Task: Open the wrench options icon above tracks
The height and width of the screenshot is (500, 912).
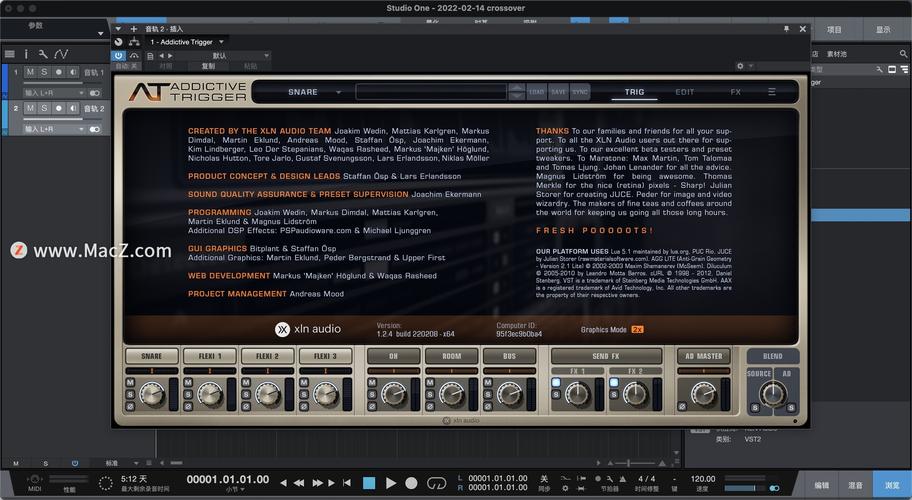Action: (43, 54)
